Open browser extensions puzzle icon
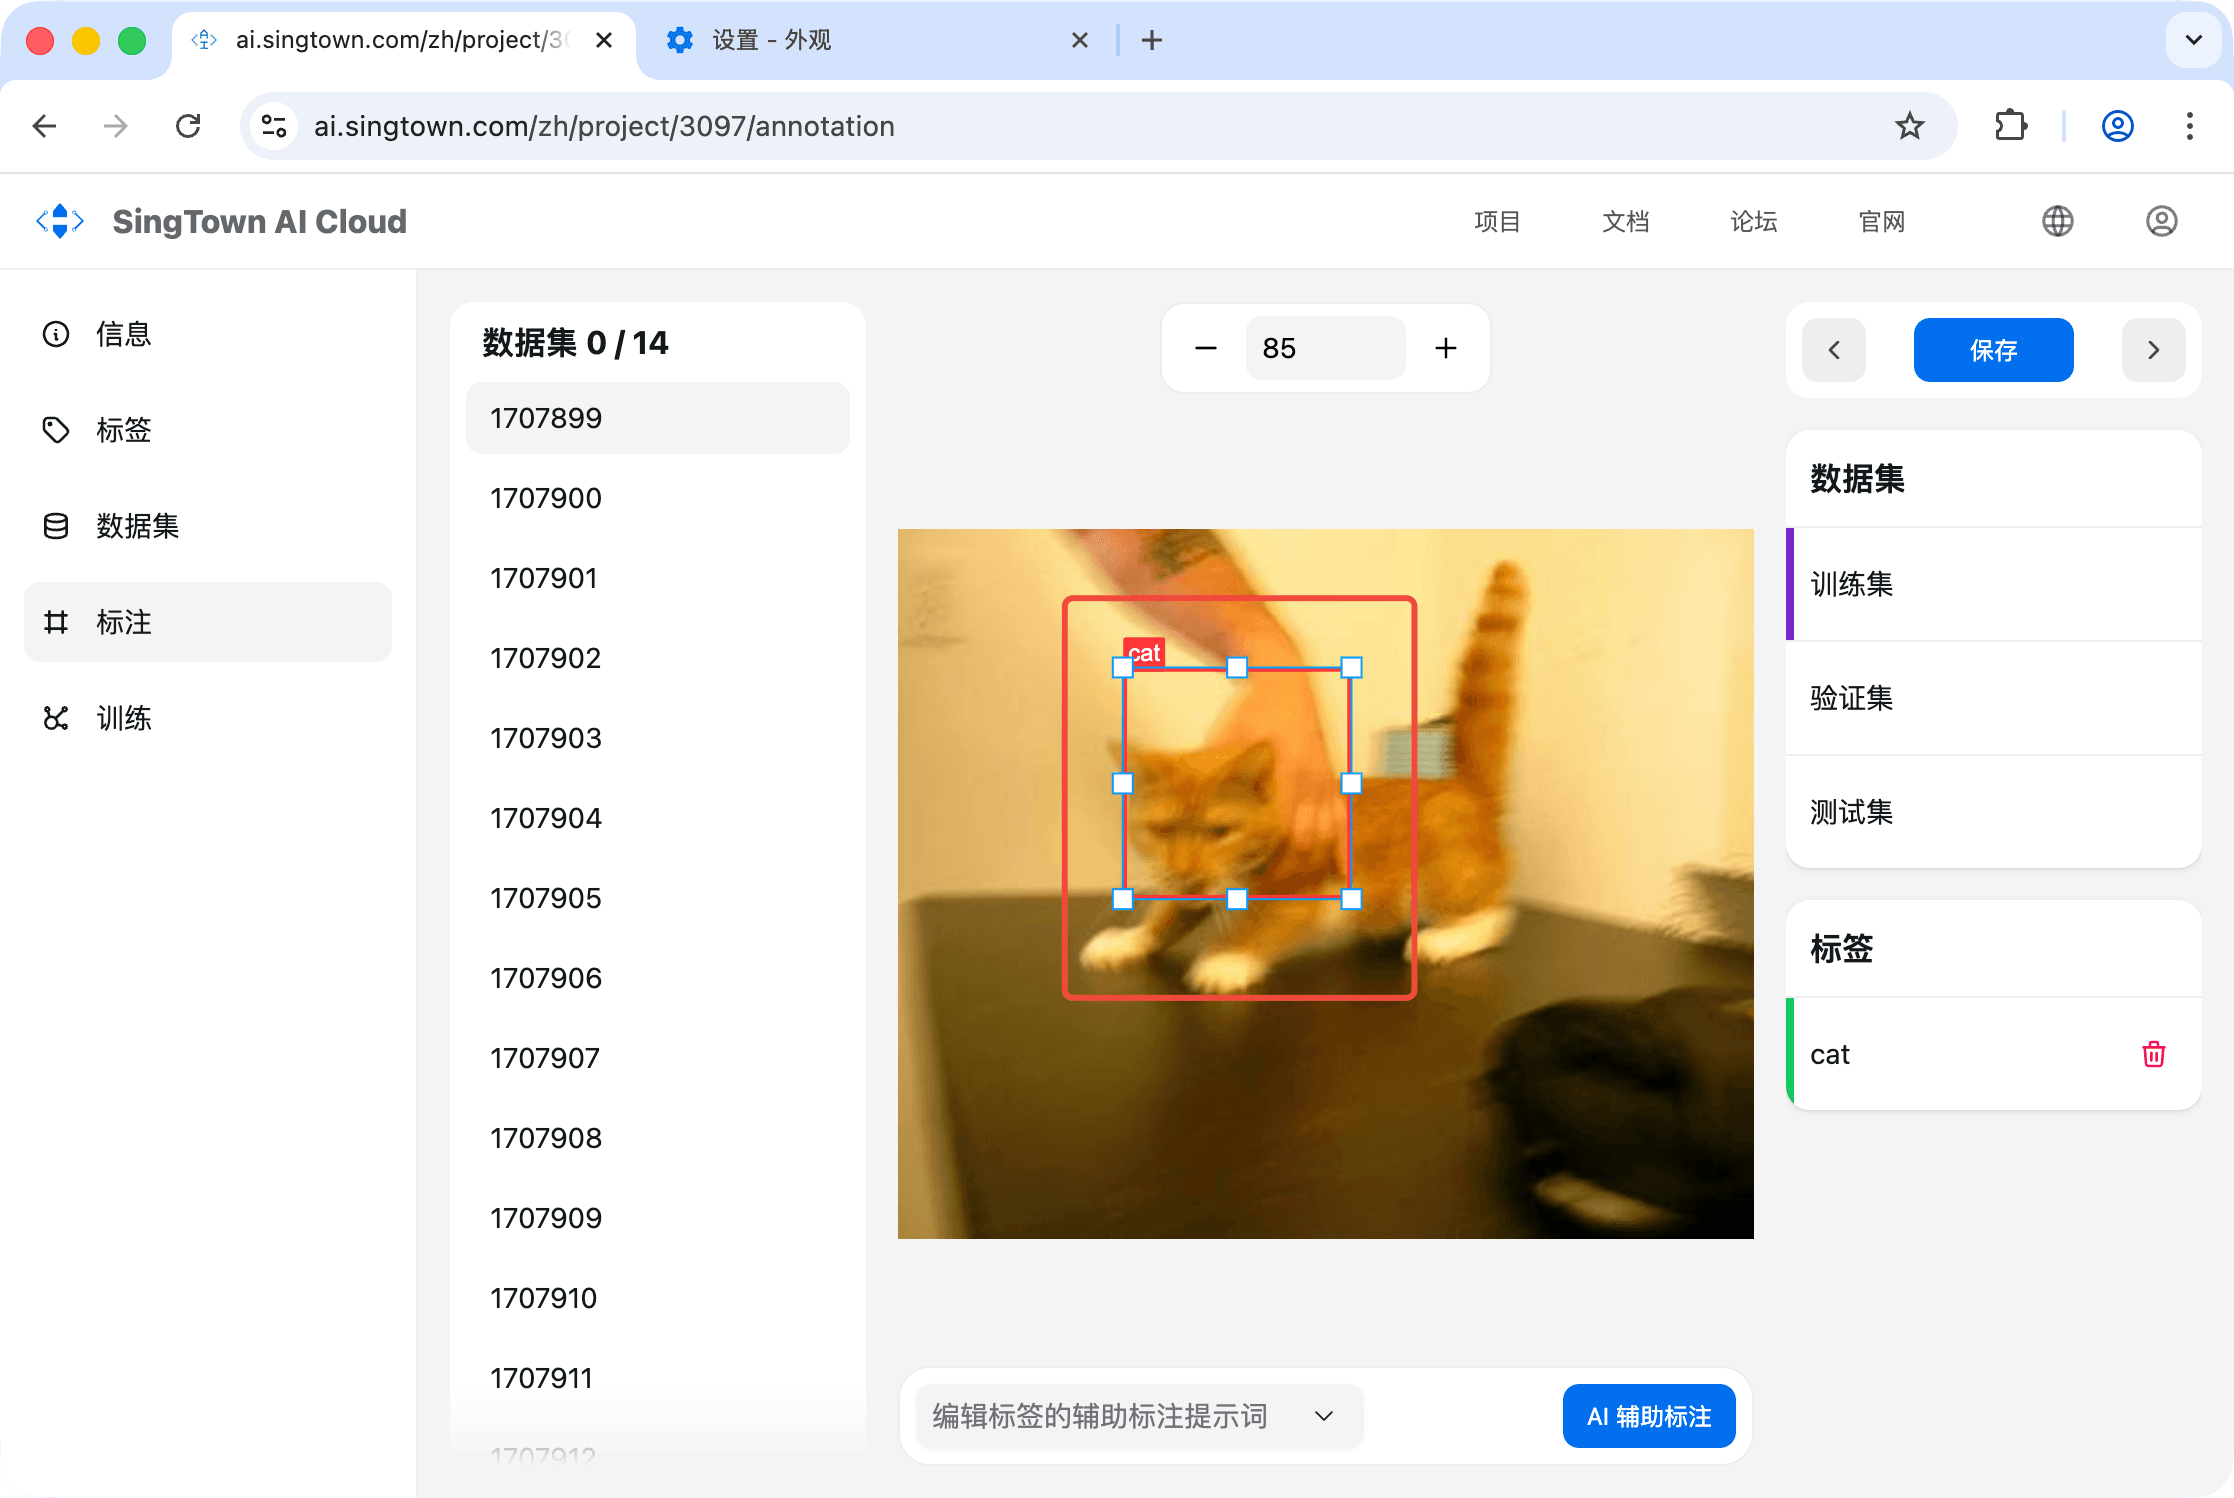Image resolution: width=2234 pixels, height=1498 pixels. pyautogui.click(x=2010, y=126)
